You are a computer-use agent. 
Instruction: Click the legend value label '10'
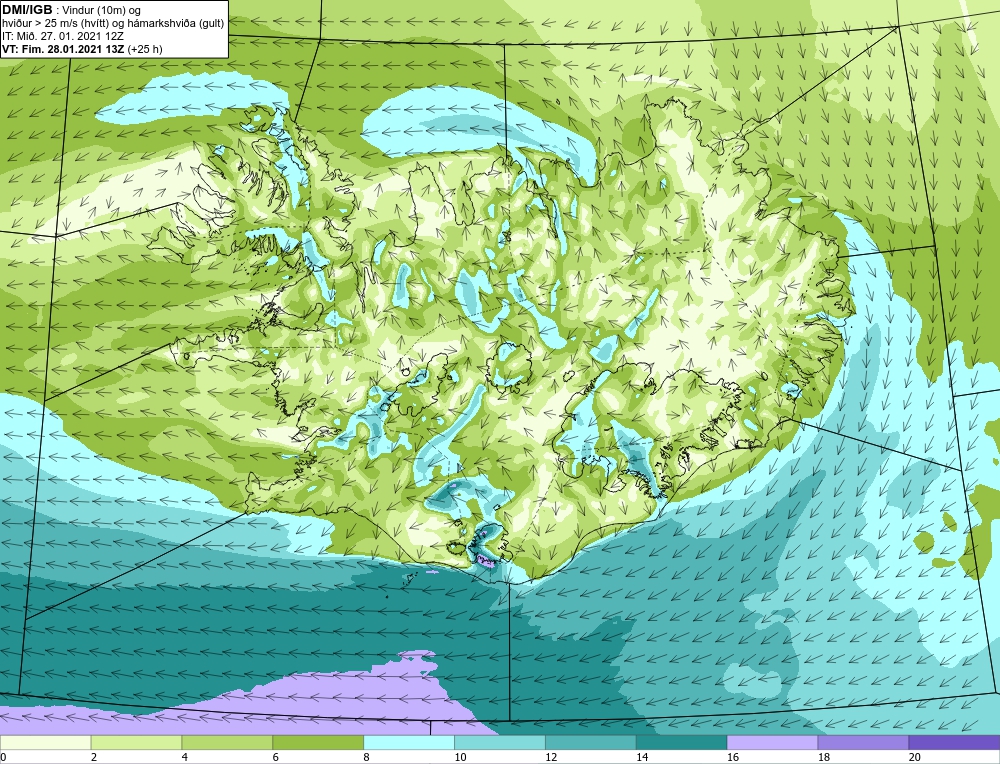pos(460,757)
